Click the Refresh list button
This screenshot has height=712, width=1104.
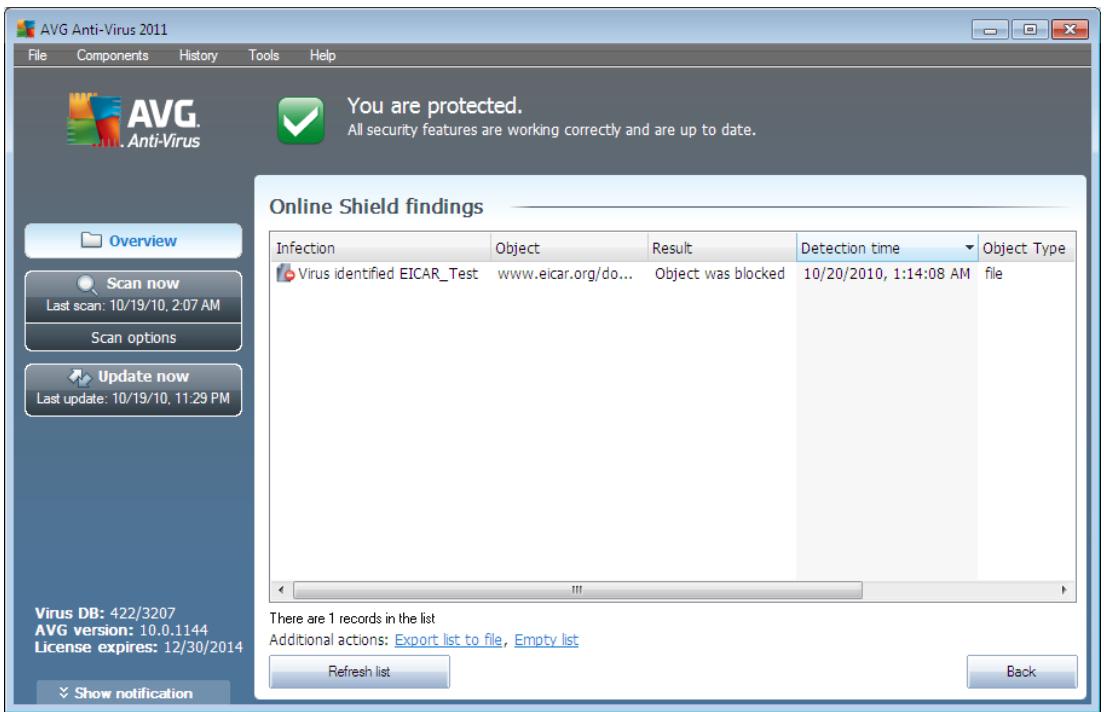[x=359, y=671]
